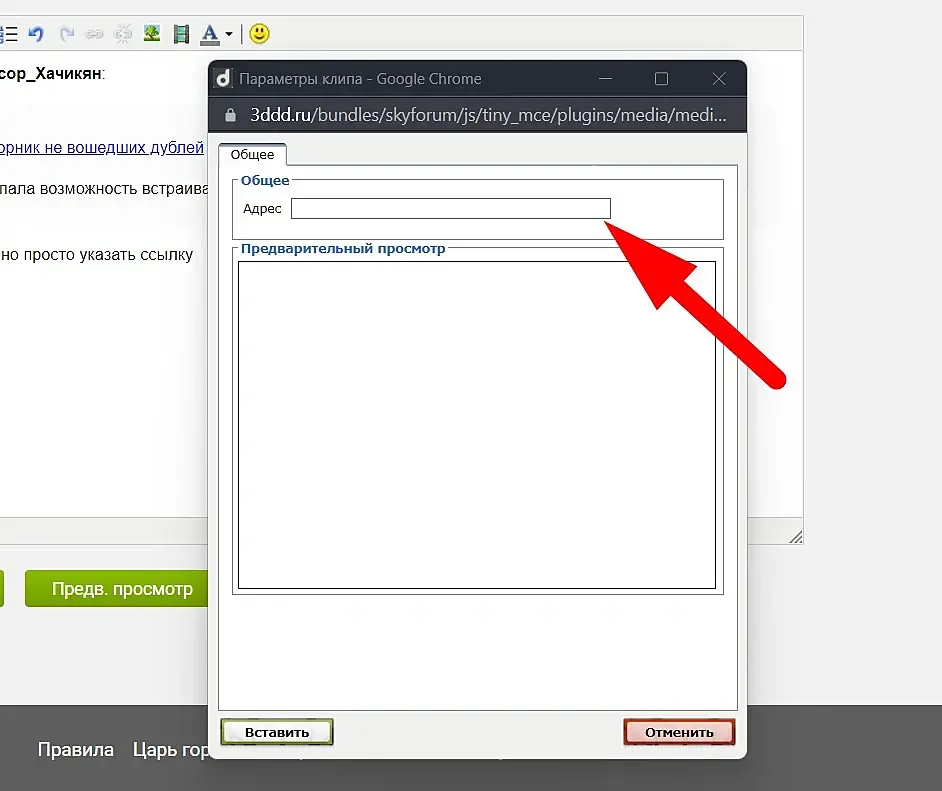Open the text color dropdown arrow
Viewport: 942px width, 791px height.
229,34
